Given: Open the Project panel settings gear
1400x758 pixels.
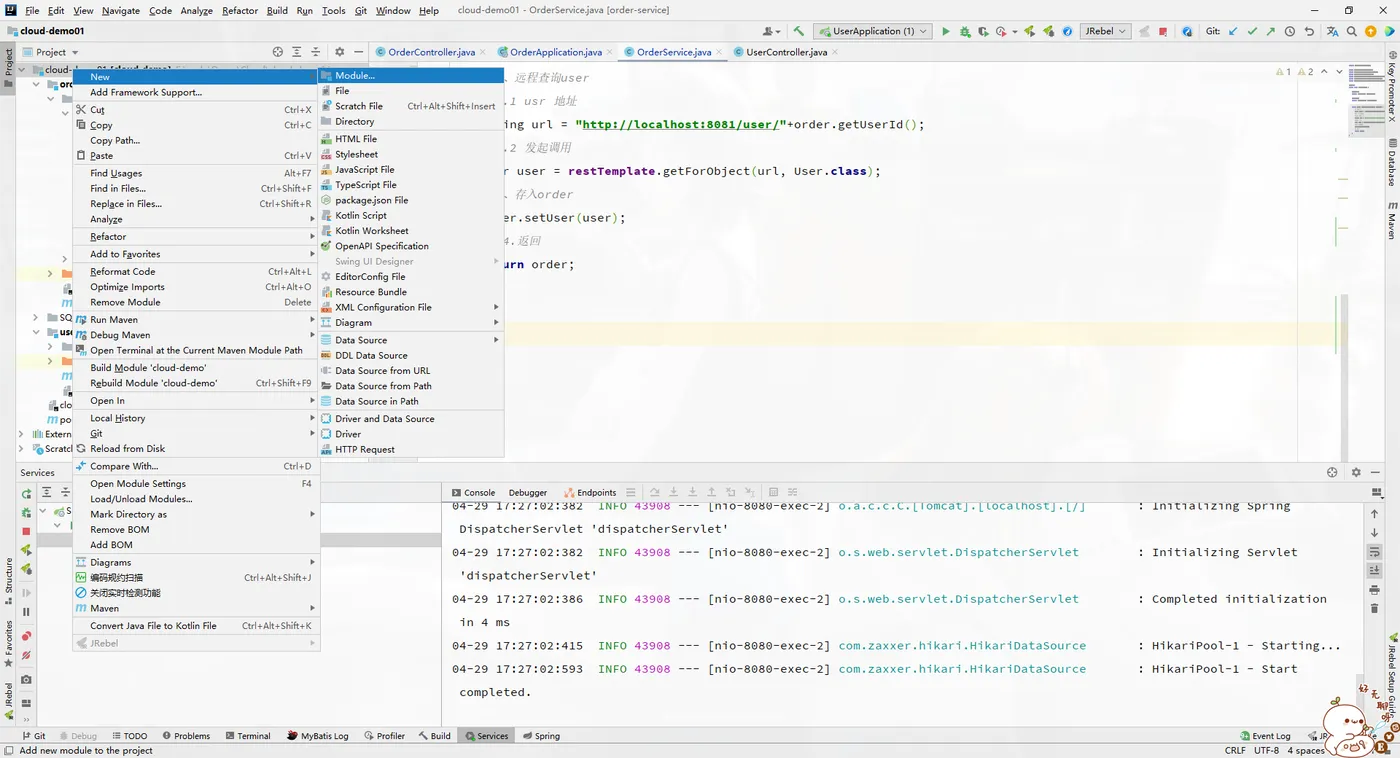Looking at the screenshot, I should [339, 52].
